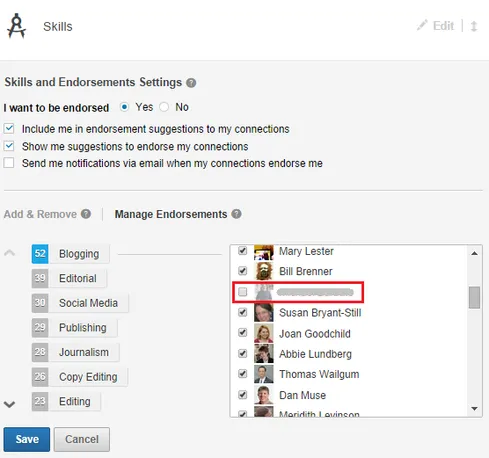Viewport: 489px width, 458px height.
Task: Click the endorsers list scroll-up arrow
Action: [475, 253]
